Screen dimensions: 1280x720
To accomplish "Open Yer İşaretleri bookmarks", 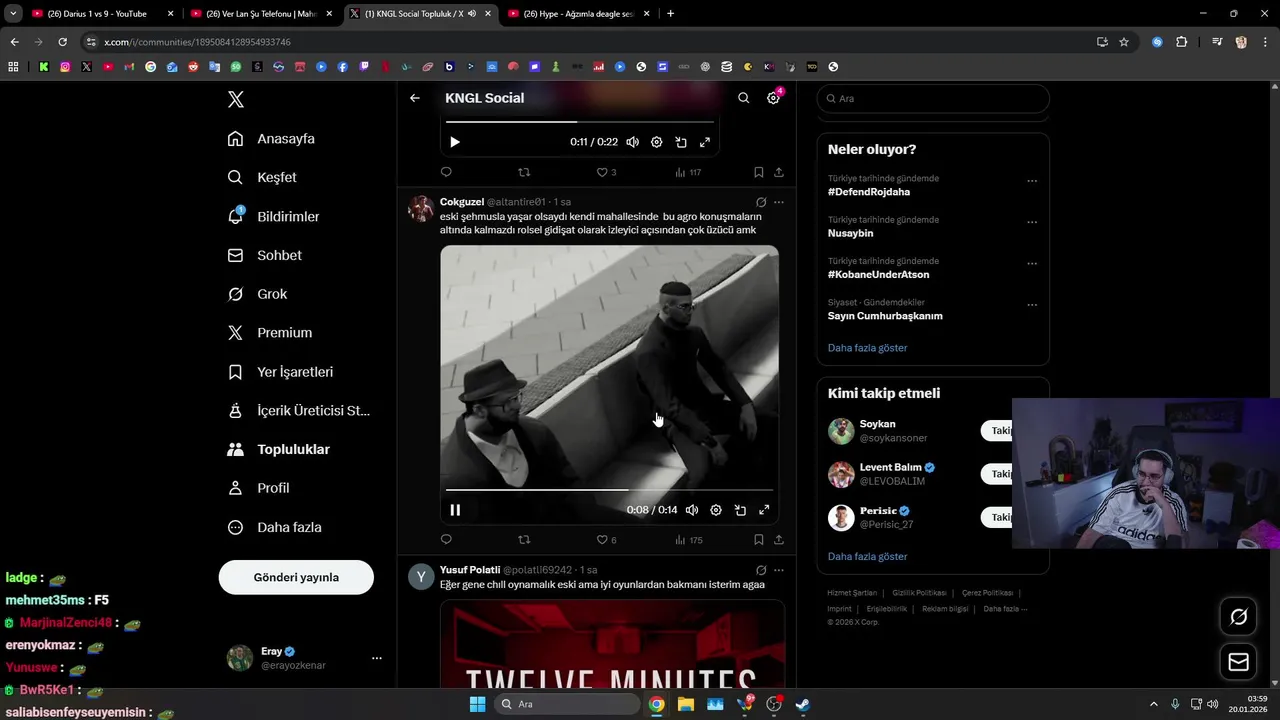I will point(280,372).
